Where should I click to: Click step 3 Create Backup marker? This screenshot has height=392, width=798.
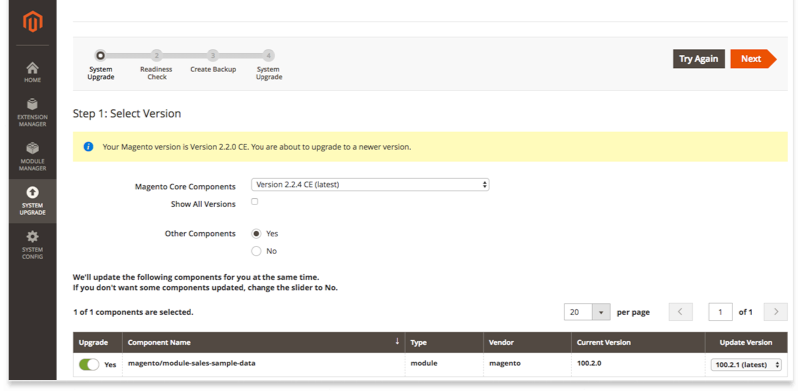pyautogui.click(x=213, y=55)
